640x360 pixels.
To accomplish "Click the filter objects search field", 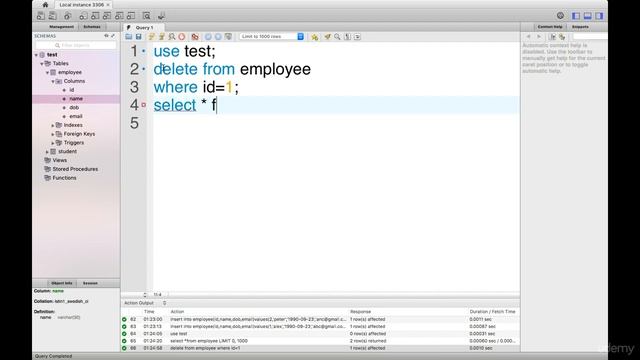I will click(76, 45).
